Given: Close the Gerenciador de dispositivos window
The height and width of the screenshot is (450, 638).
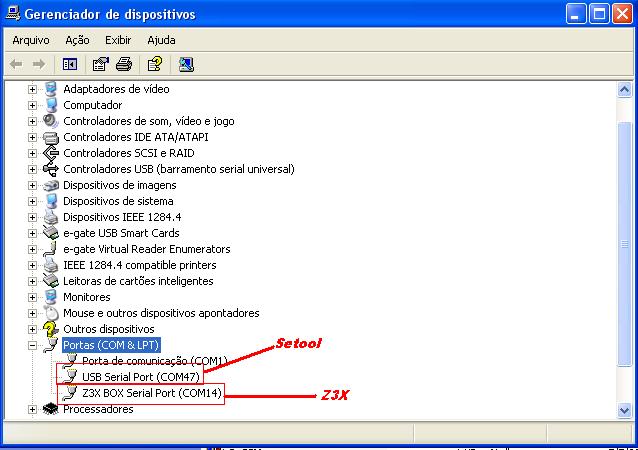Looking at the screenshot, I should [x=623, y=14].
